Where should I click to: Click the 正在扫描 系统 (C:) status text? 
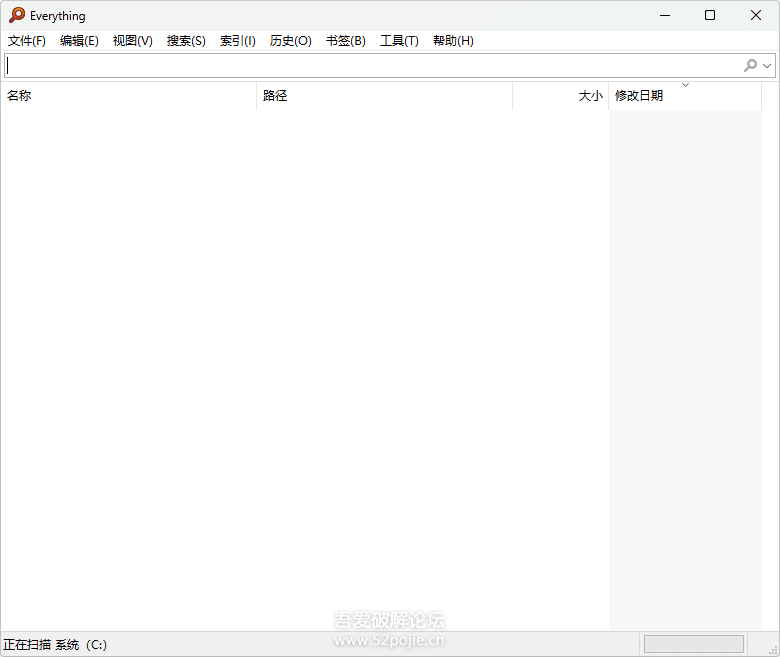tap(55, 645)
